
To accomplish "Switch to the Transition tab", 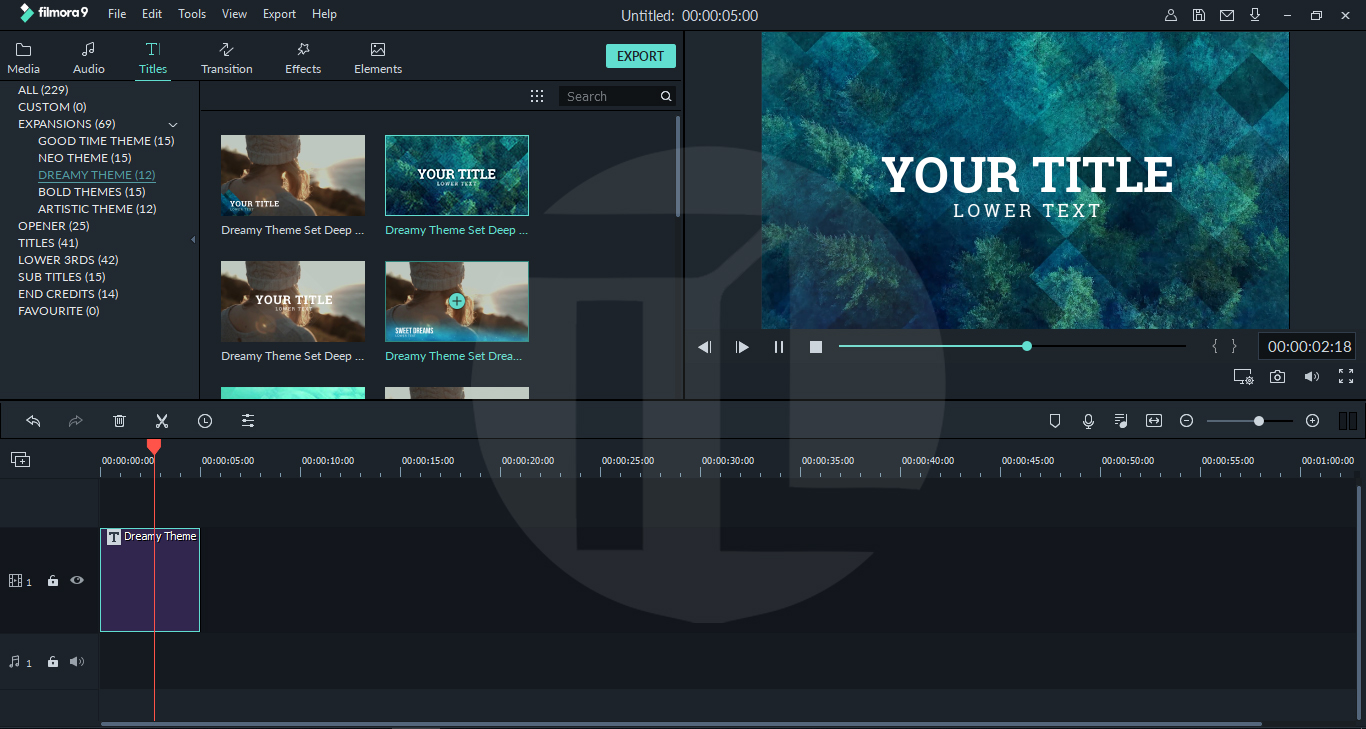I will point(226,57).
